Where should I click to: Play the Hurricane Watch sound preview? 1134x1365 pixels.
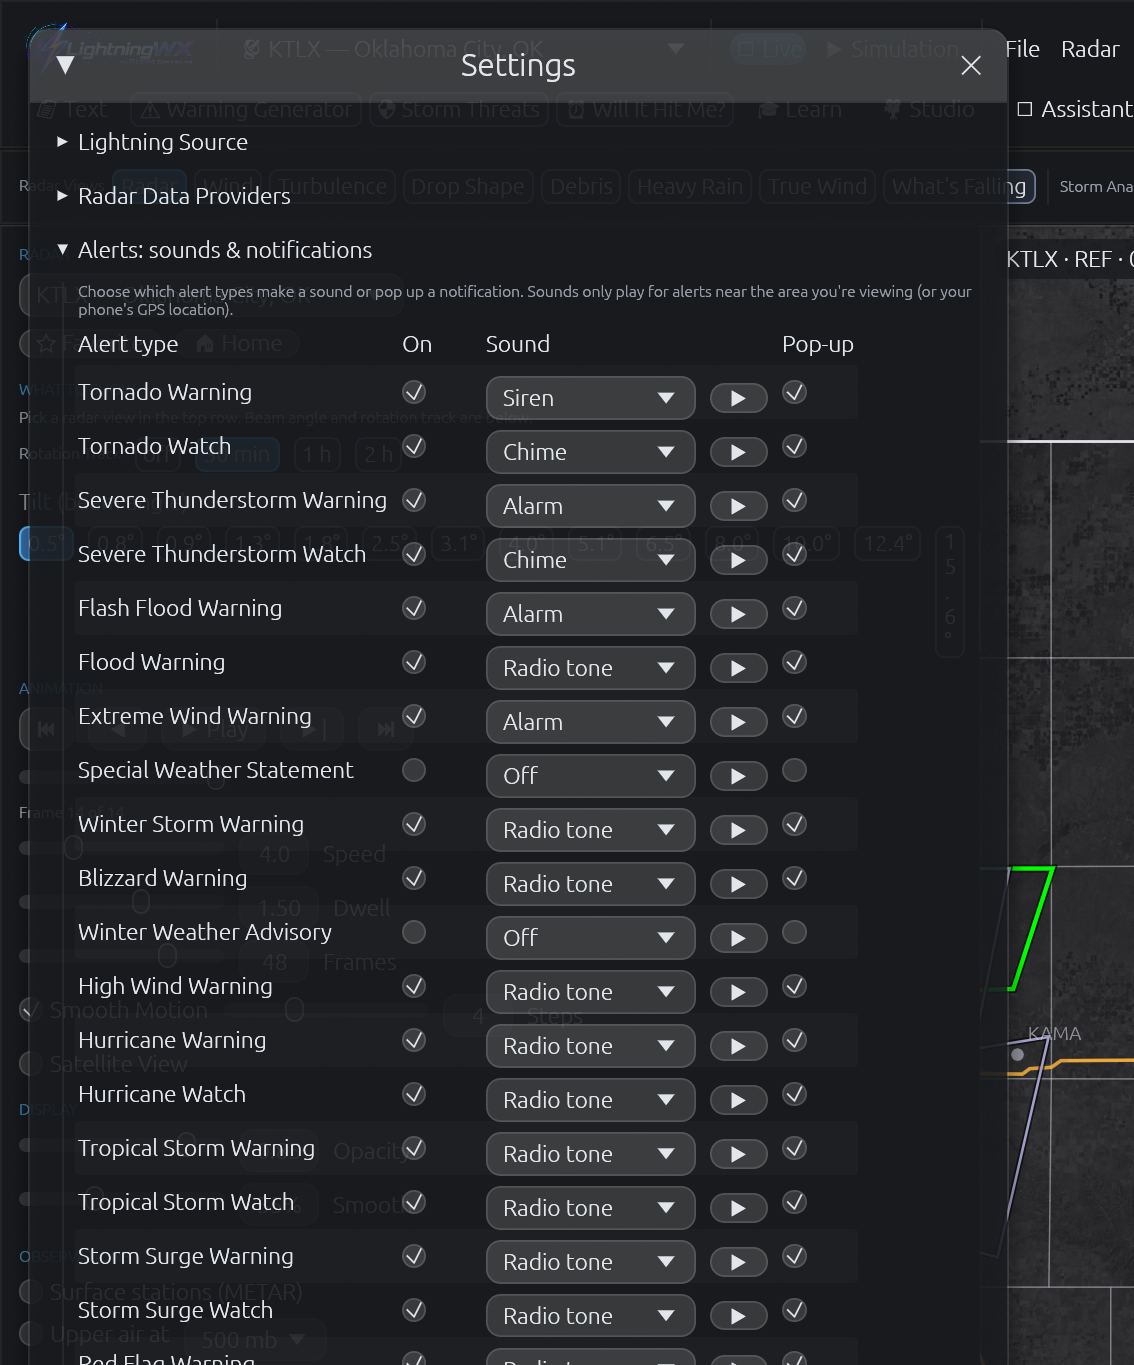coord(738,1100)
